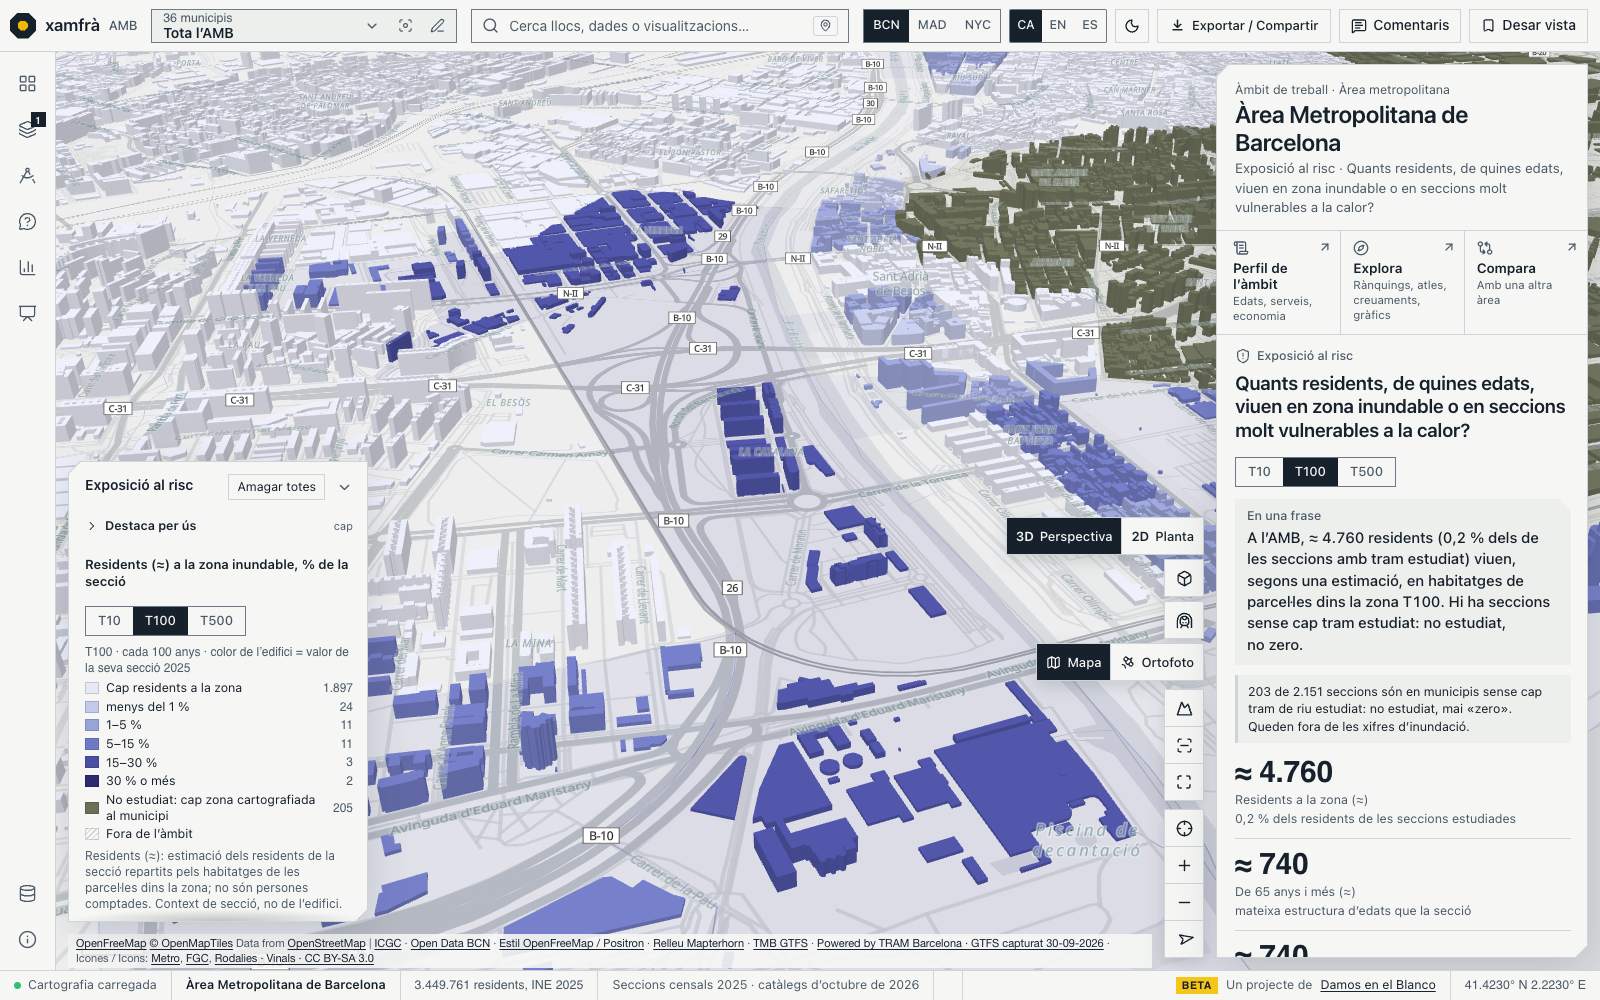Viewport: 1600px width, 1000px height.
Task: Switch city to MAD
Action: click(x=932, y=26)
